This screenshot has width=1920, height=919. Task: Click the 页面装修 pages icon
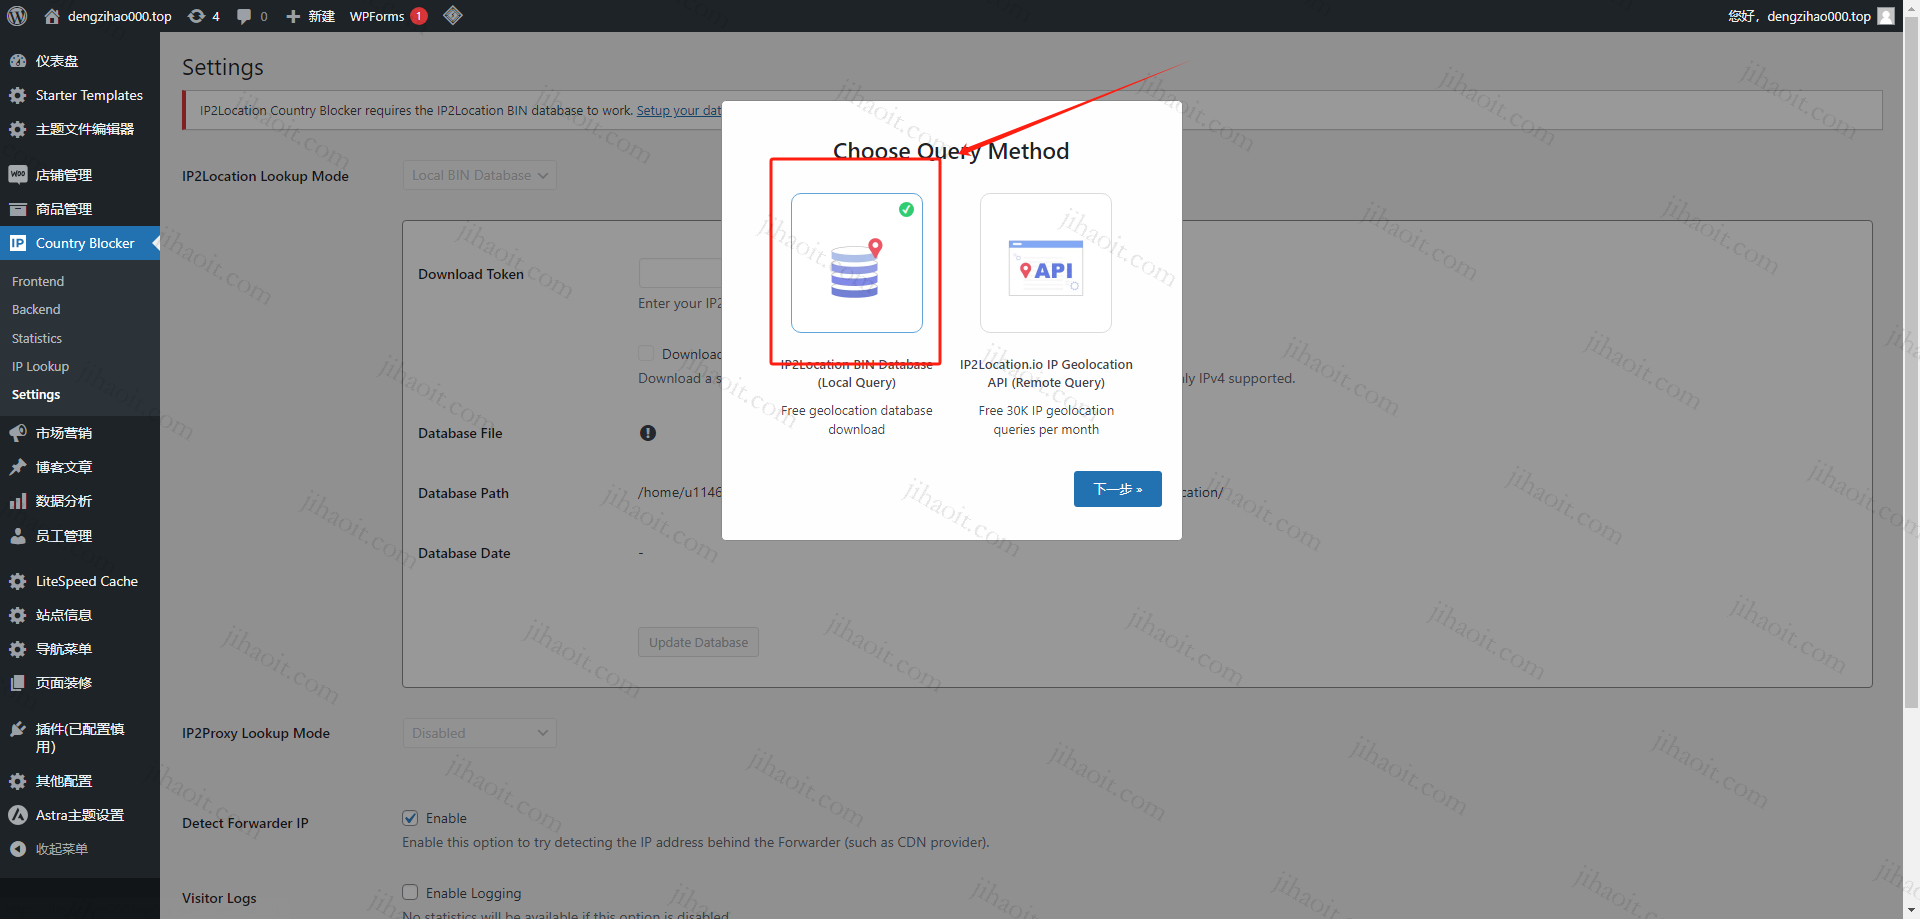[18, 683]
